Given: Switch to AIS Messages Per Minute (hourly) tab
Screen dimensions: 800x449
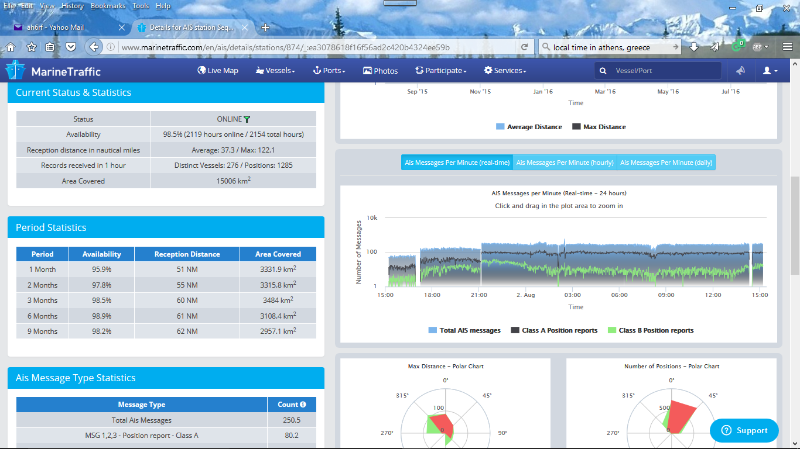Looking at the screenshot, I should point(563,162).
